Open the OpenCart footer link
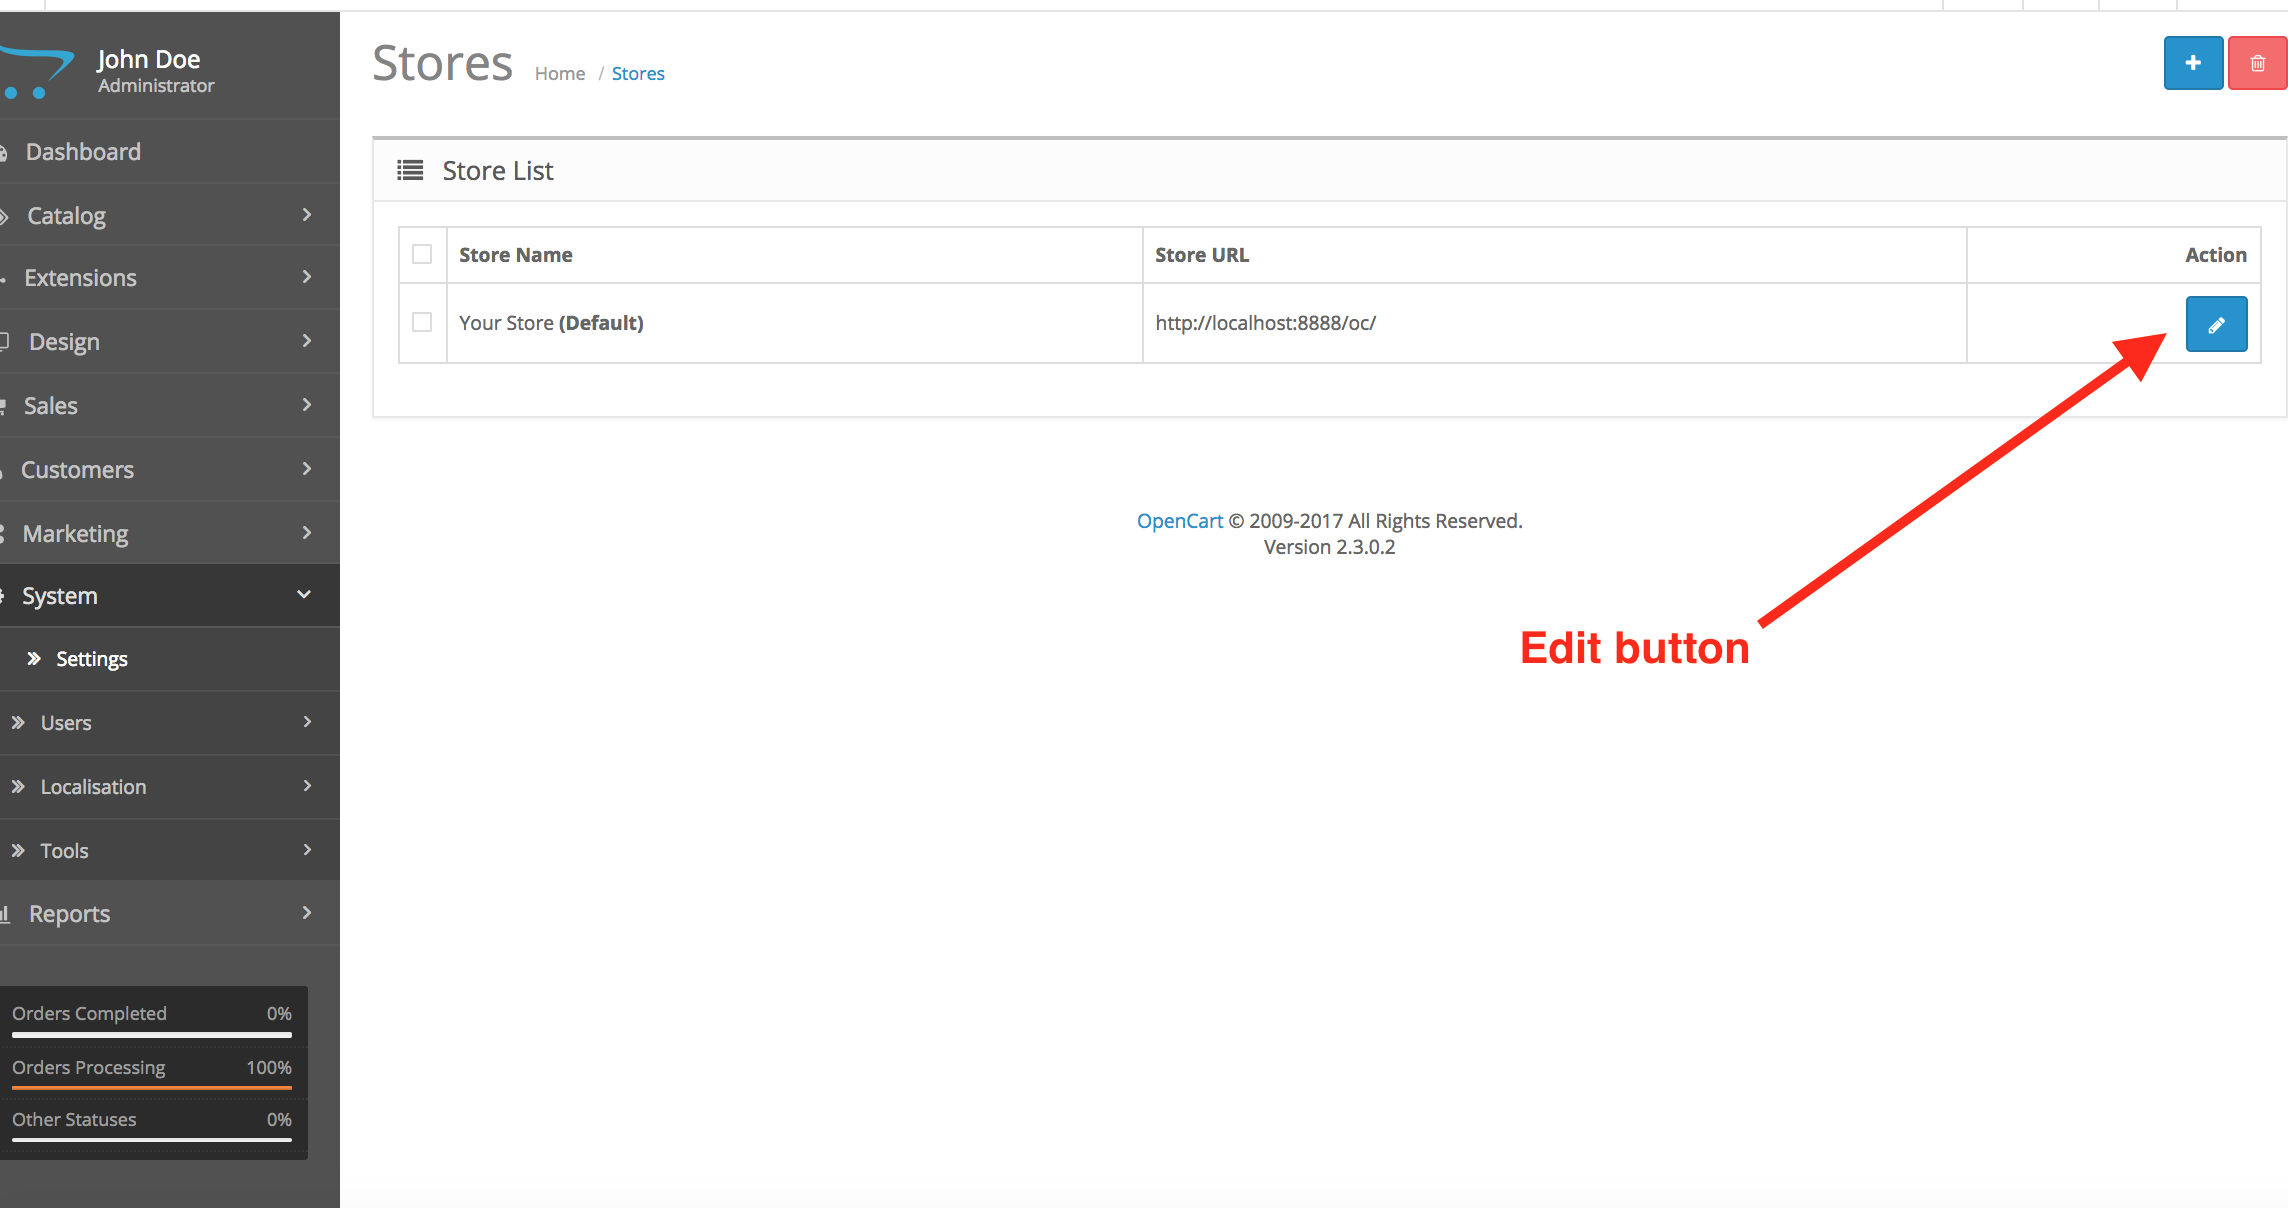2288x1208 pixels. click(x=1180, y=521)
